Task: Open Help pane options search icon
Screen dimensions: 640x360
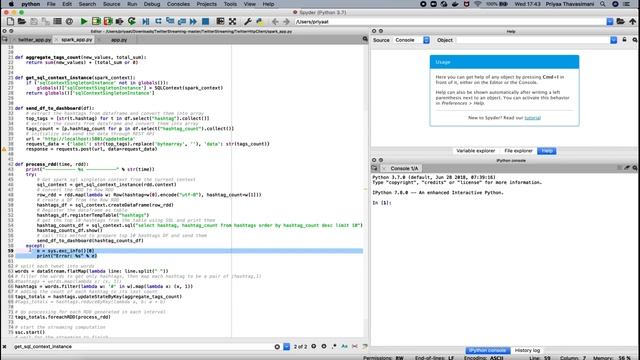Action: pyautogui.click(x=635, y=40)
